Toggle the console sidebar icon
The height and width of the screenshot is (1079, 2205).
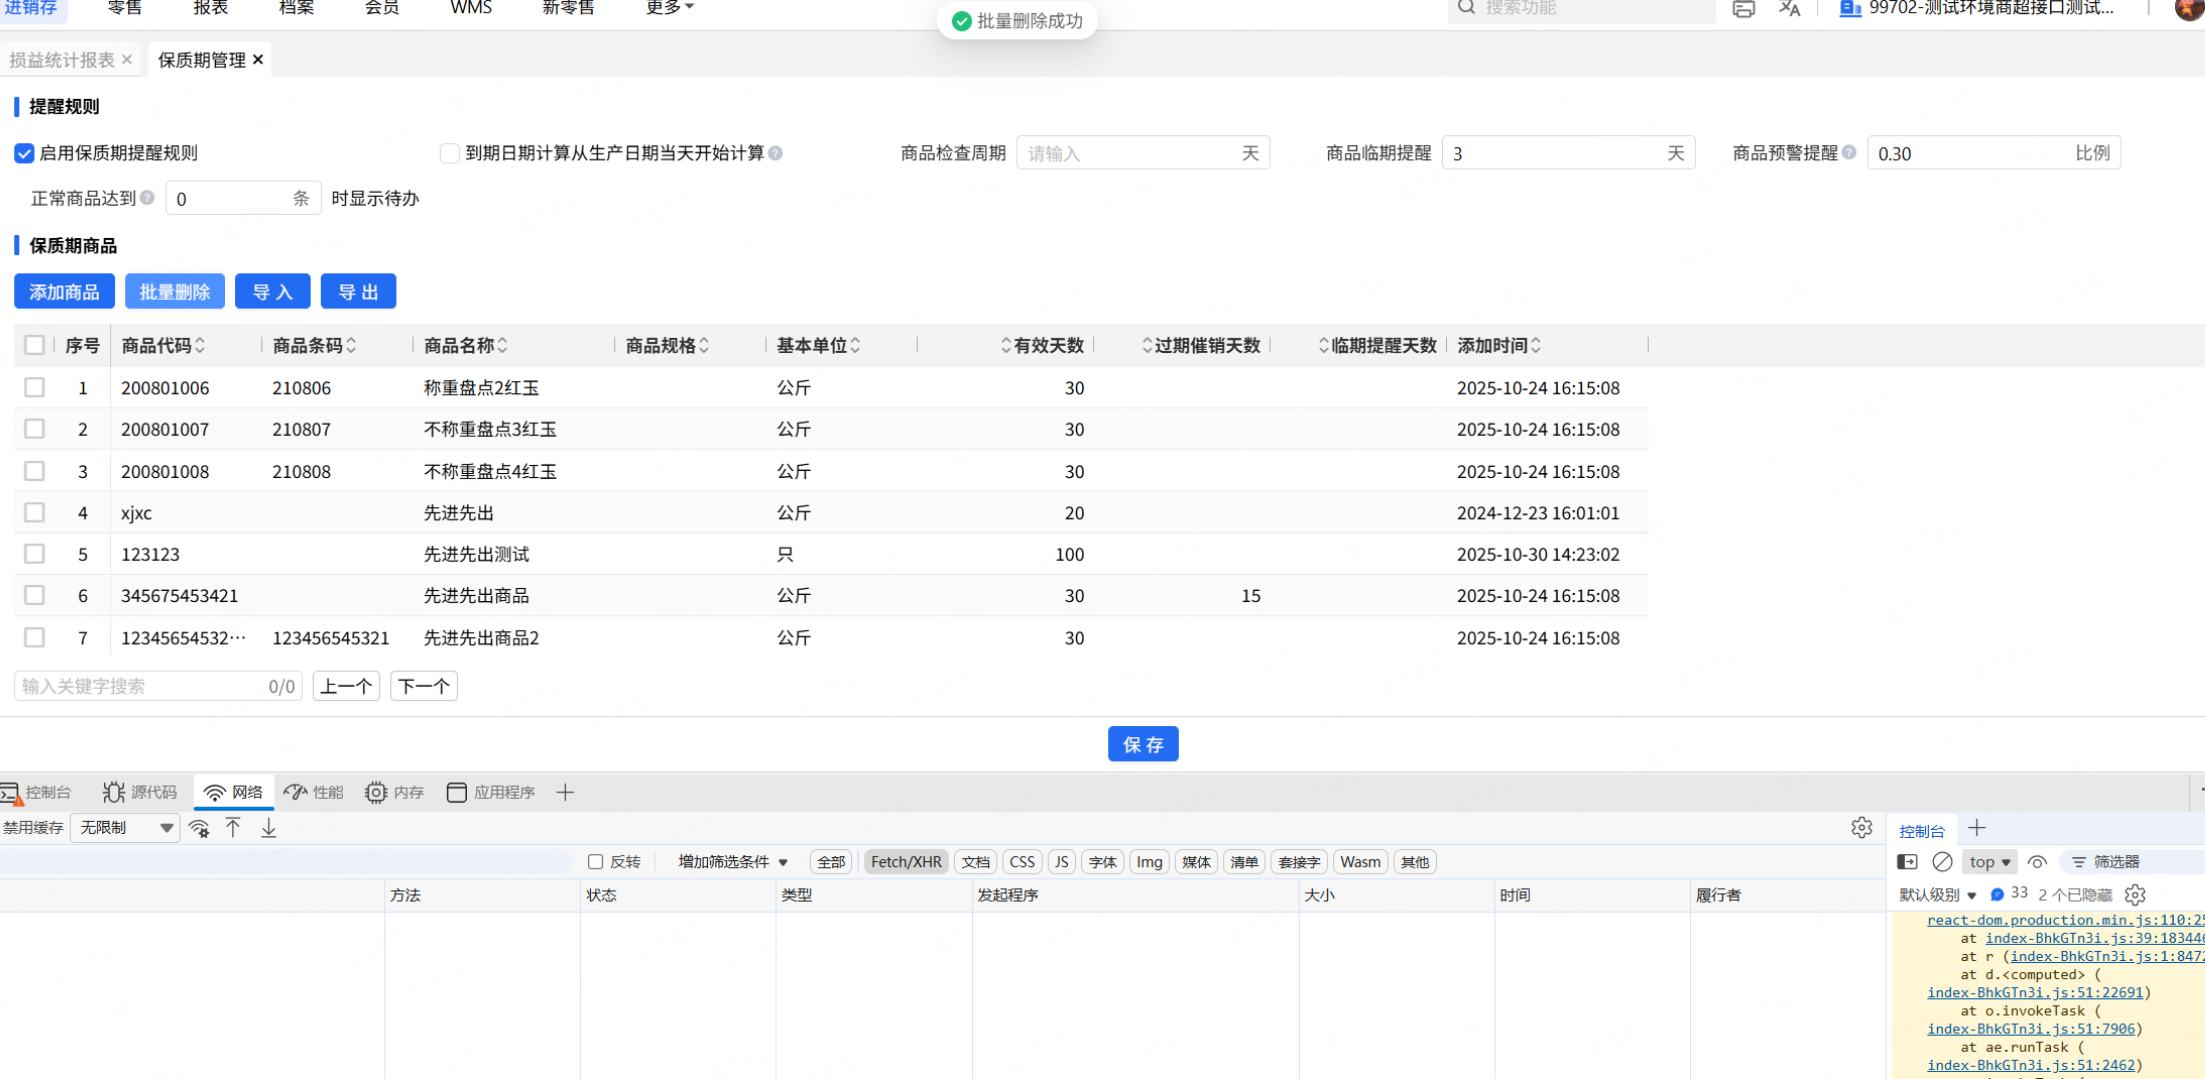pyautogui.click(x=1907, y=862)
